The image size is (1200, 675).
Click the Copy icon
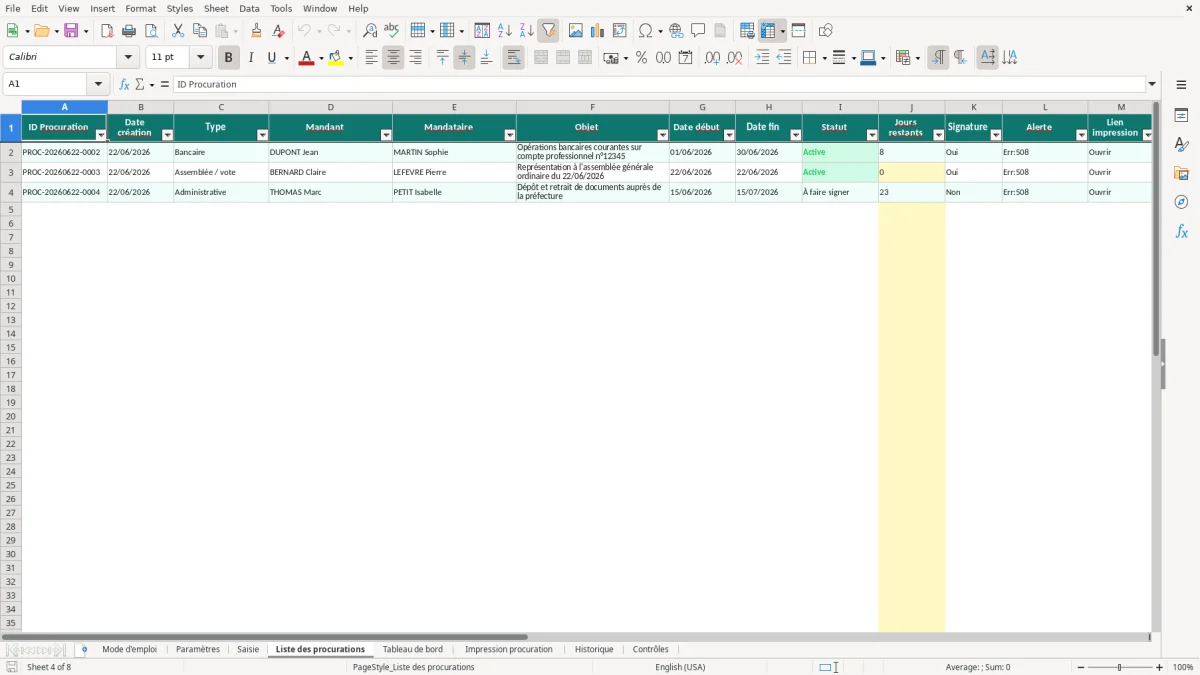[200, 31]
